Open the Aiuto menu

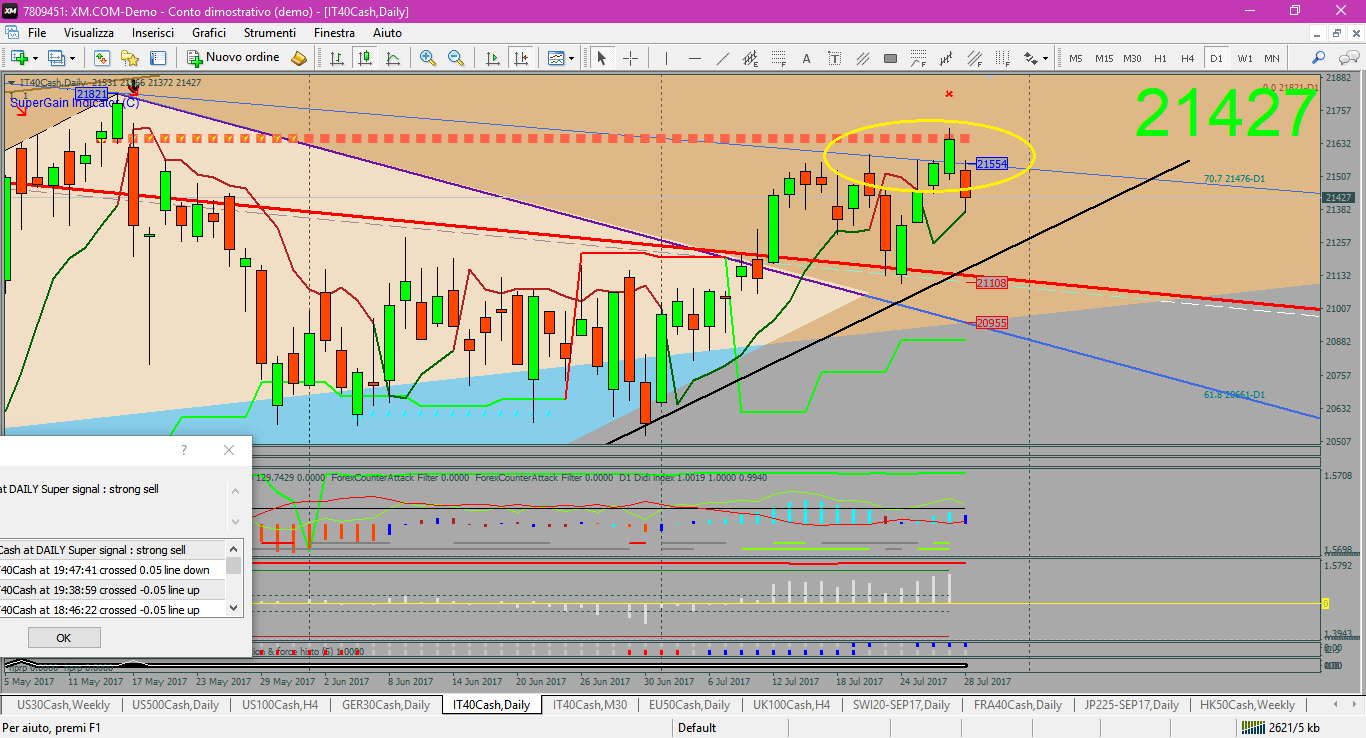pos(387,33)
